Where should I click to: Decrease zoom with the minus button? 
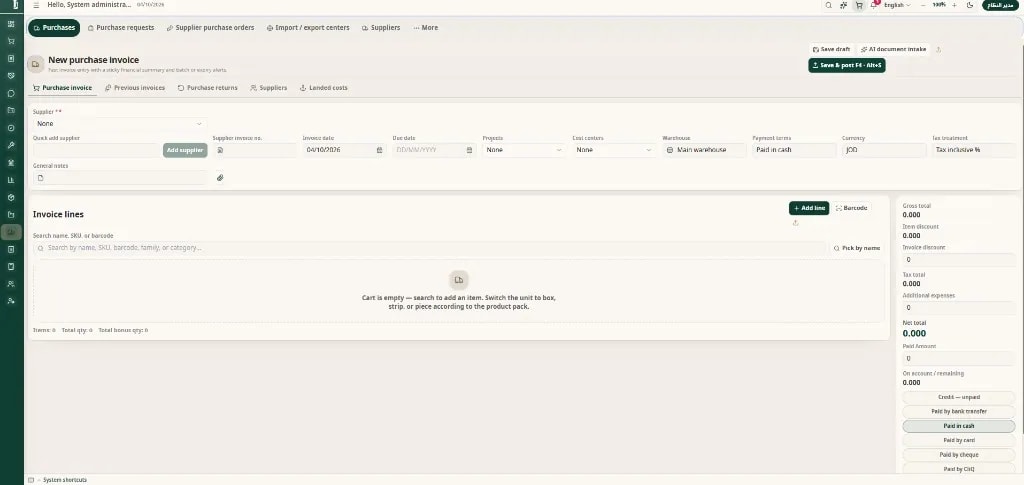(x=923, y=5)
